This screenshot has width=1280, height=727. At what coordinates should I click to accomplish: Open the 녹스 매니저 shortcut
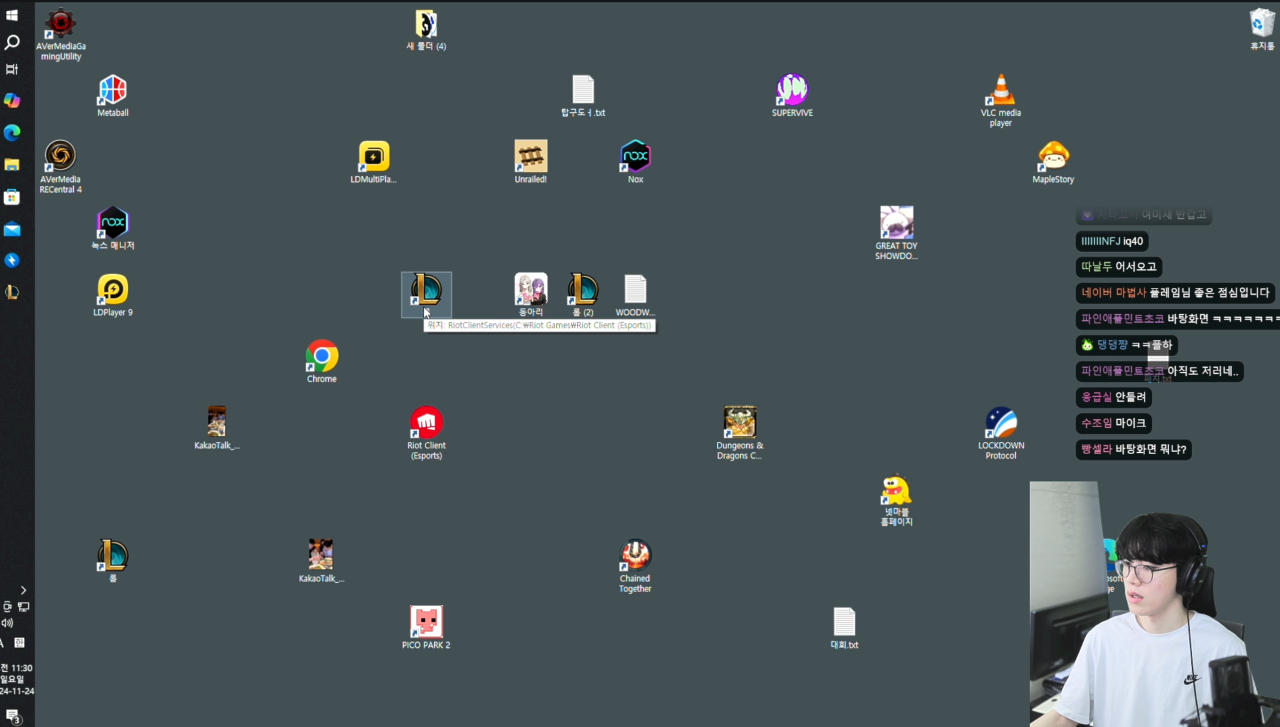112,229
